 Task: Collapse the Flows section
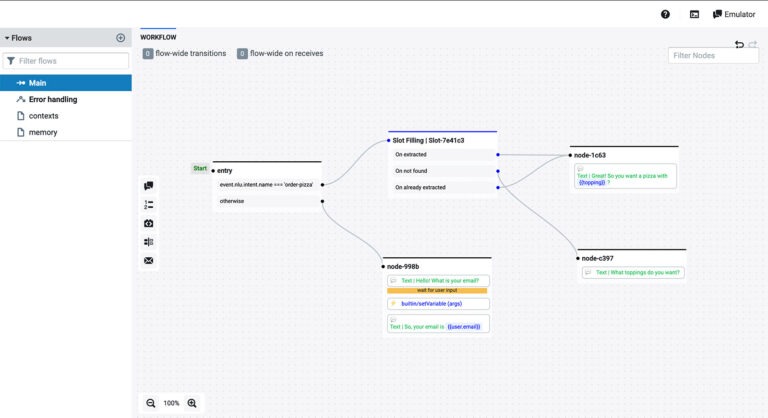pos(7,38)
